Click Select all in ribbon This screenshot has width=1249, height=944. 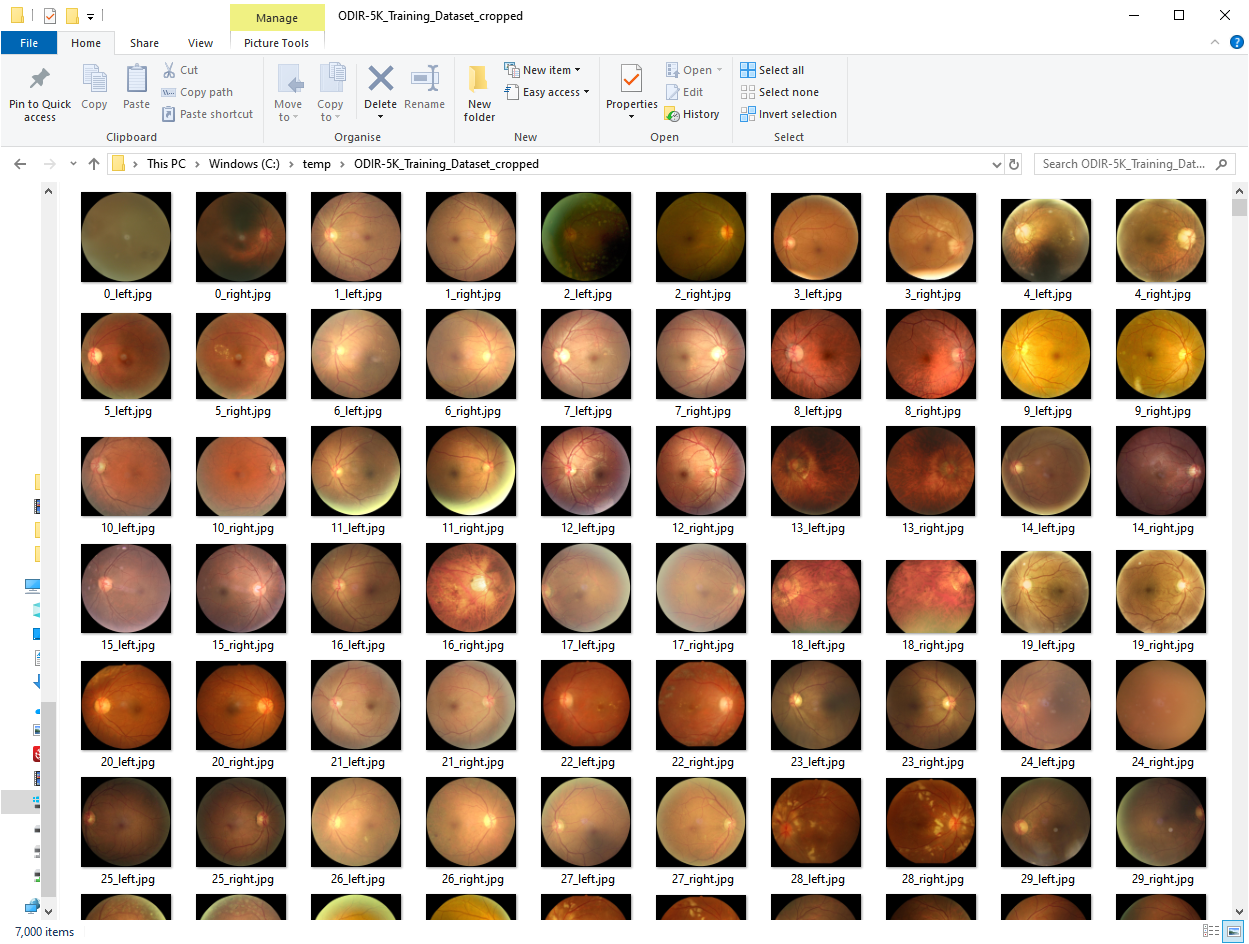pos(772,70)
